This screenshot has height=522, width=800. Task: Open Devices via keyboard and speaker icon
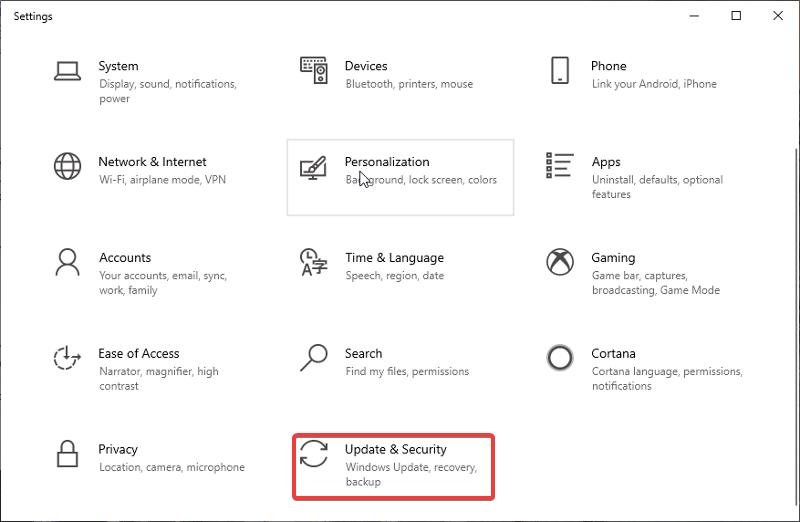[314, 70]
